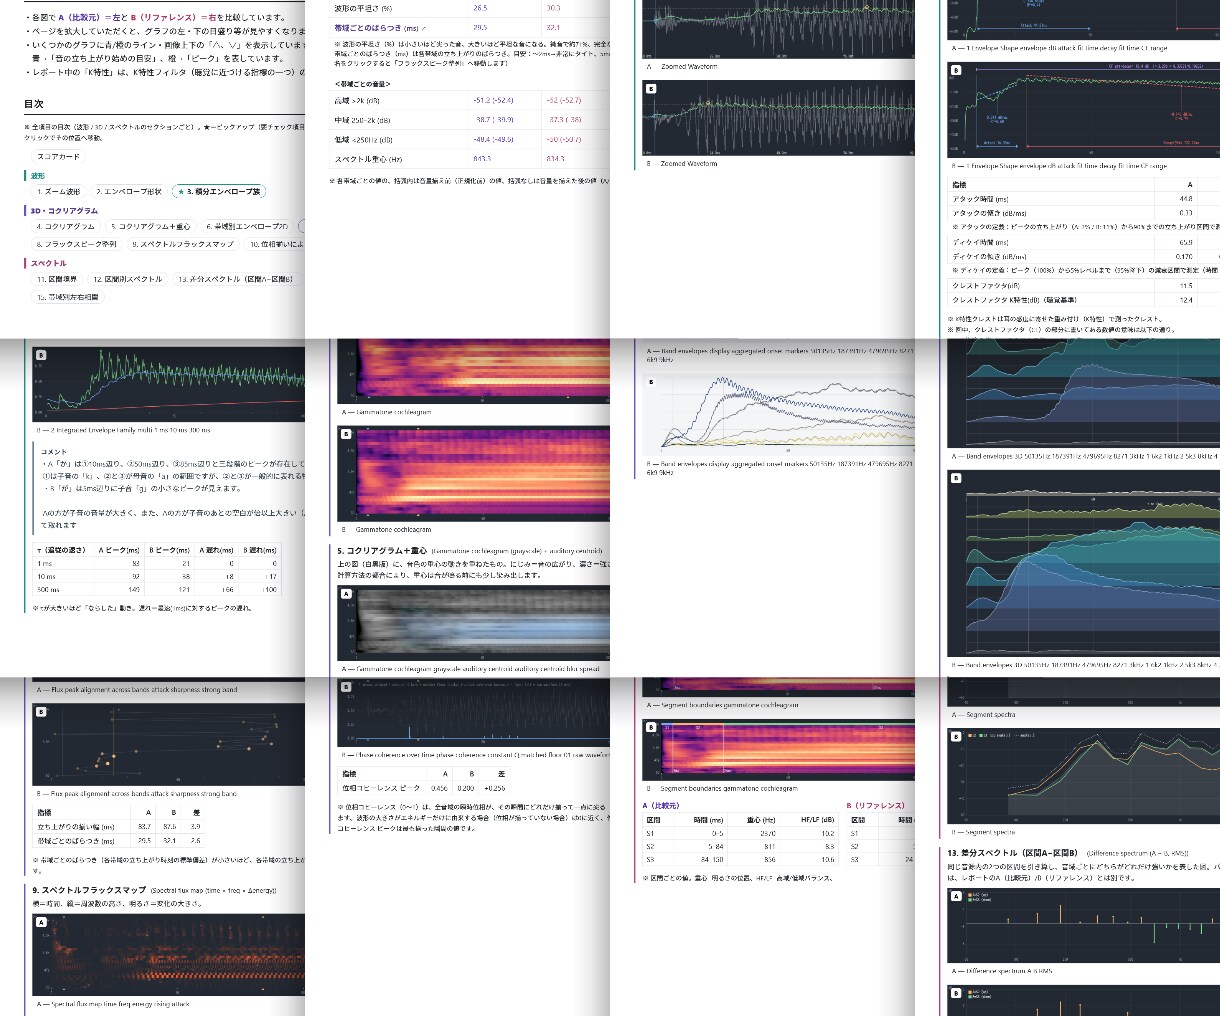Click the B Segment boundaries cochleagram
Image resolution: width=1220 pixels, height=1016 pixels.
(778, 750)
